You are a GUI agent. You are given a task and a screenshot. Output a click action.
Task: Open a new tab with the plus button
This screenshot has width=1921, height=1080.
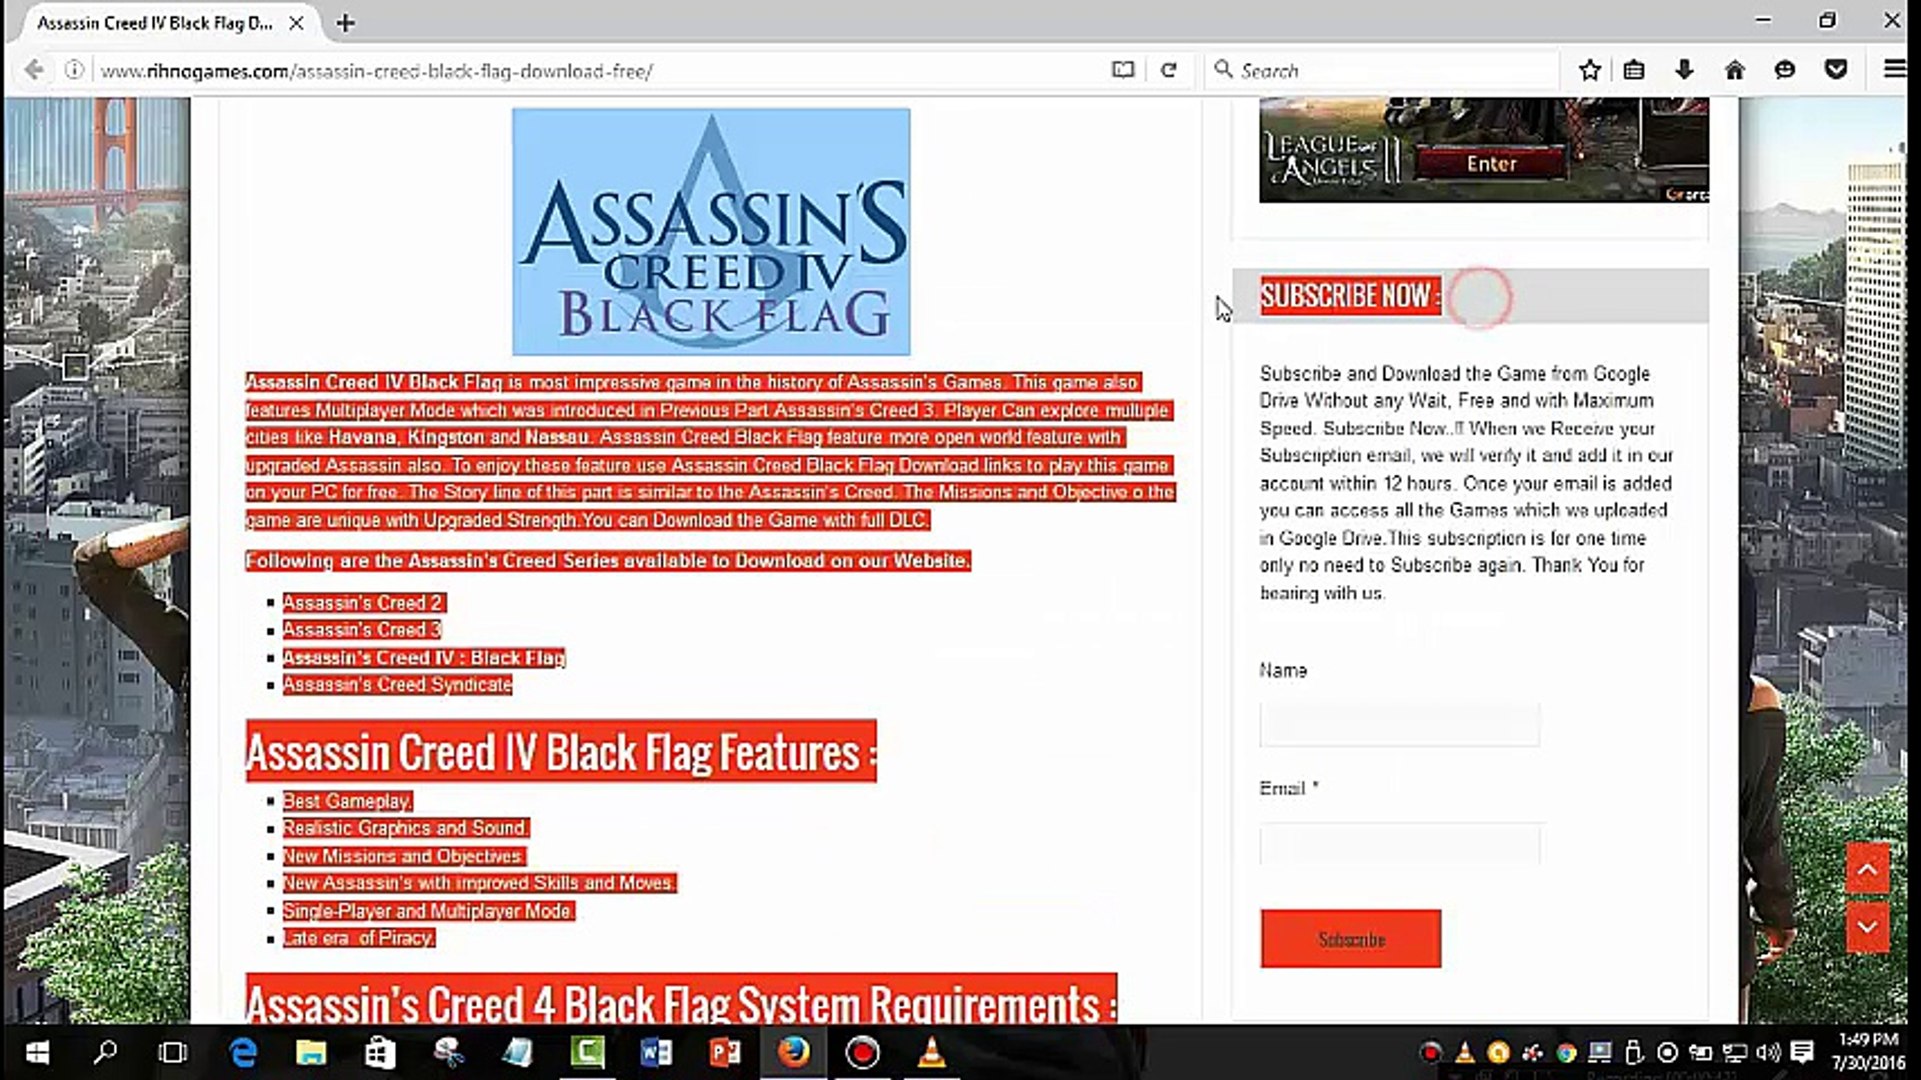(x=345, y=23)
